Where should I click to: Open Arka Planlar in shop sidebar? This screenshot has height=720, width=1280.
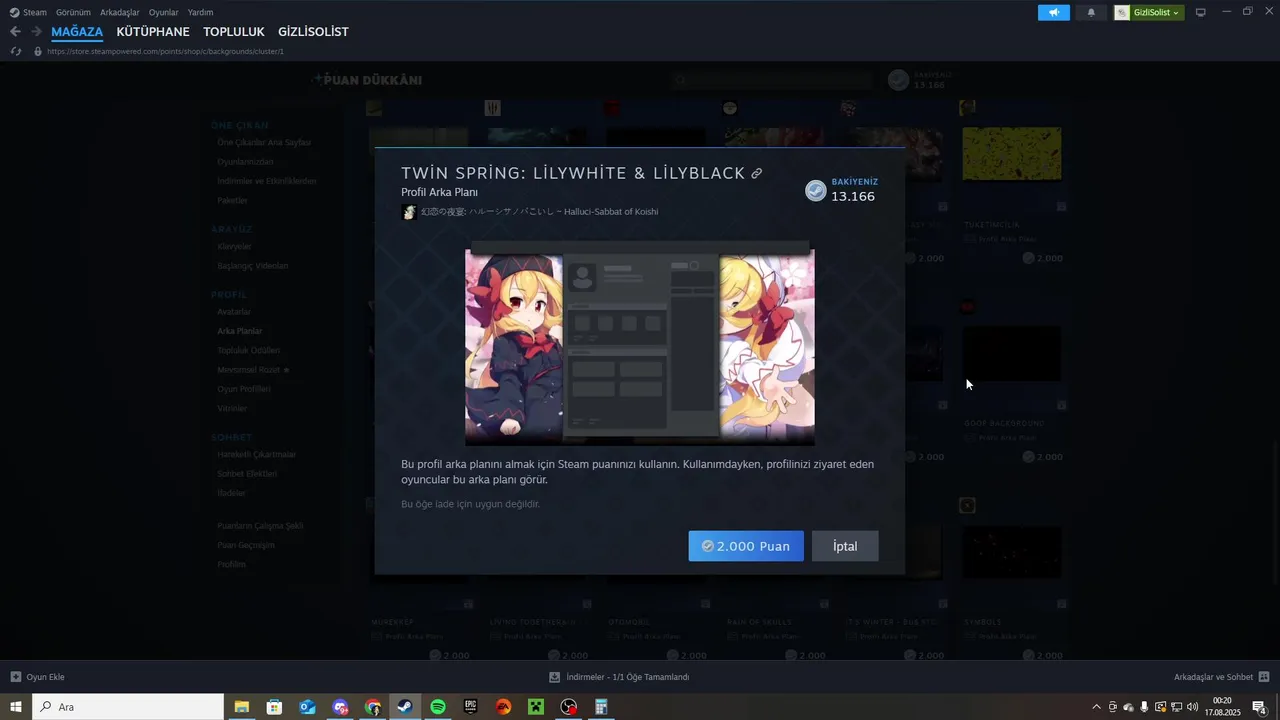(240, 331)
